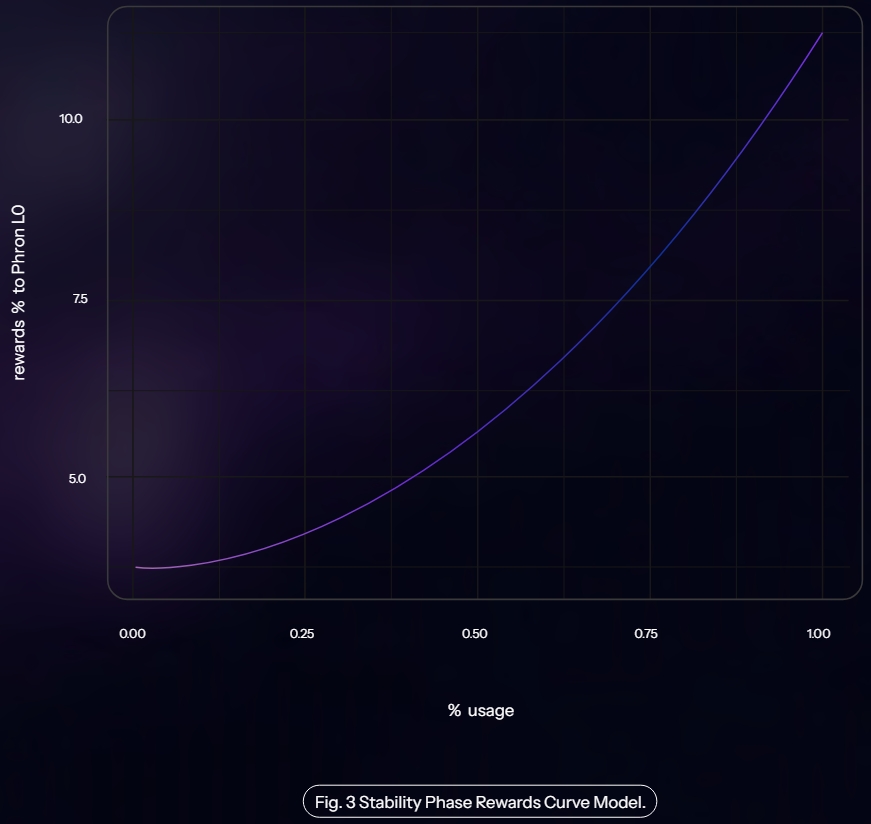Click the curve's top endpoint at 1.00 usage
The height and width of the screenshot is (824, 871).
pyautogui.click(x=822, y=33)
